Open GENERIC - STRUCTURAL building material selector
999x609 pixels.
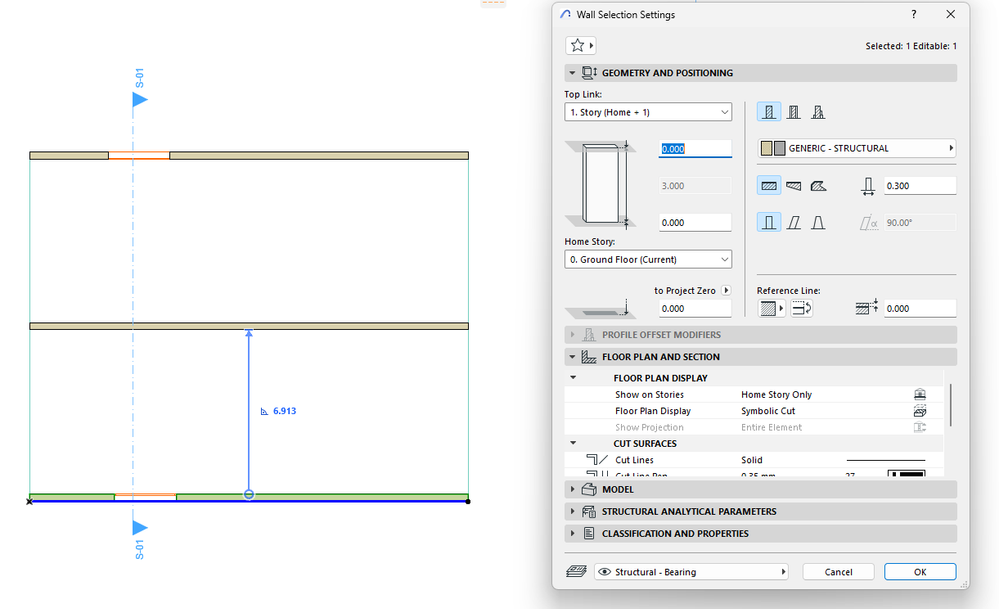(856, 148)
